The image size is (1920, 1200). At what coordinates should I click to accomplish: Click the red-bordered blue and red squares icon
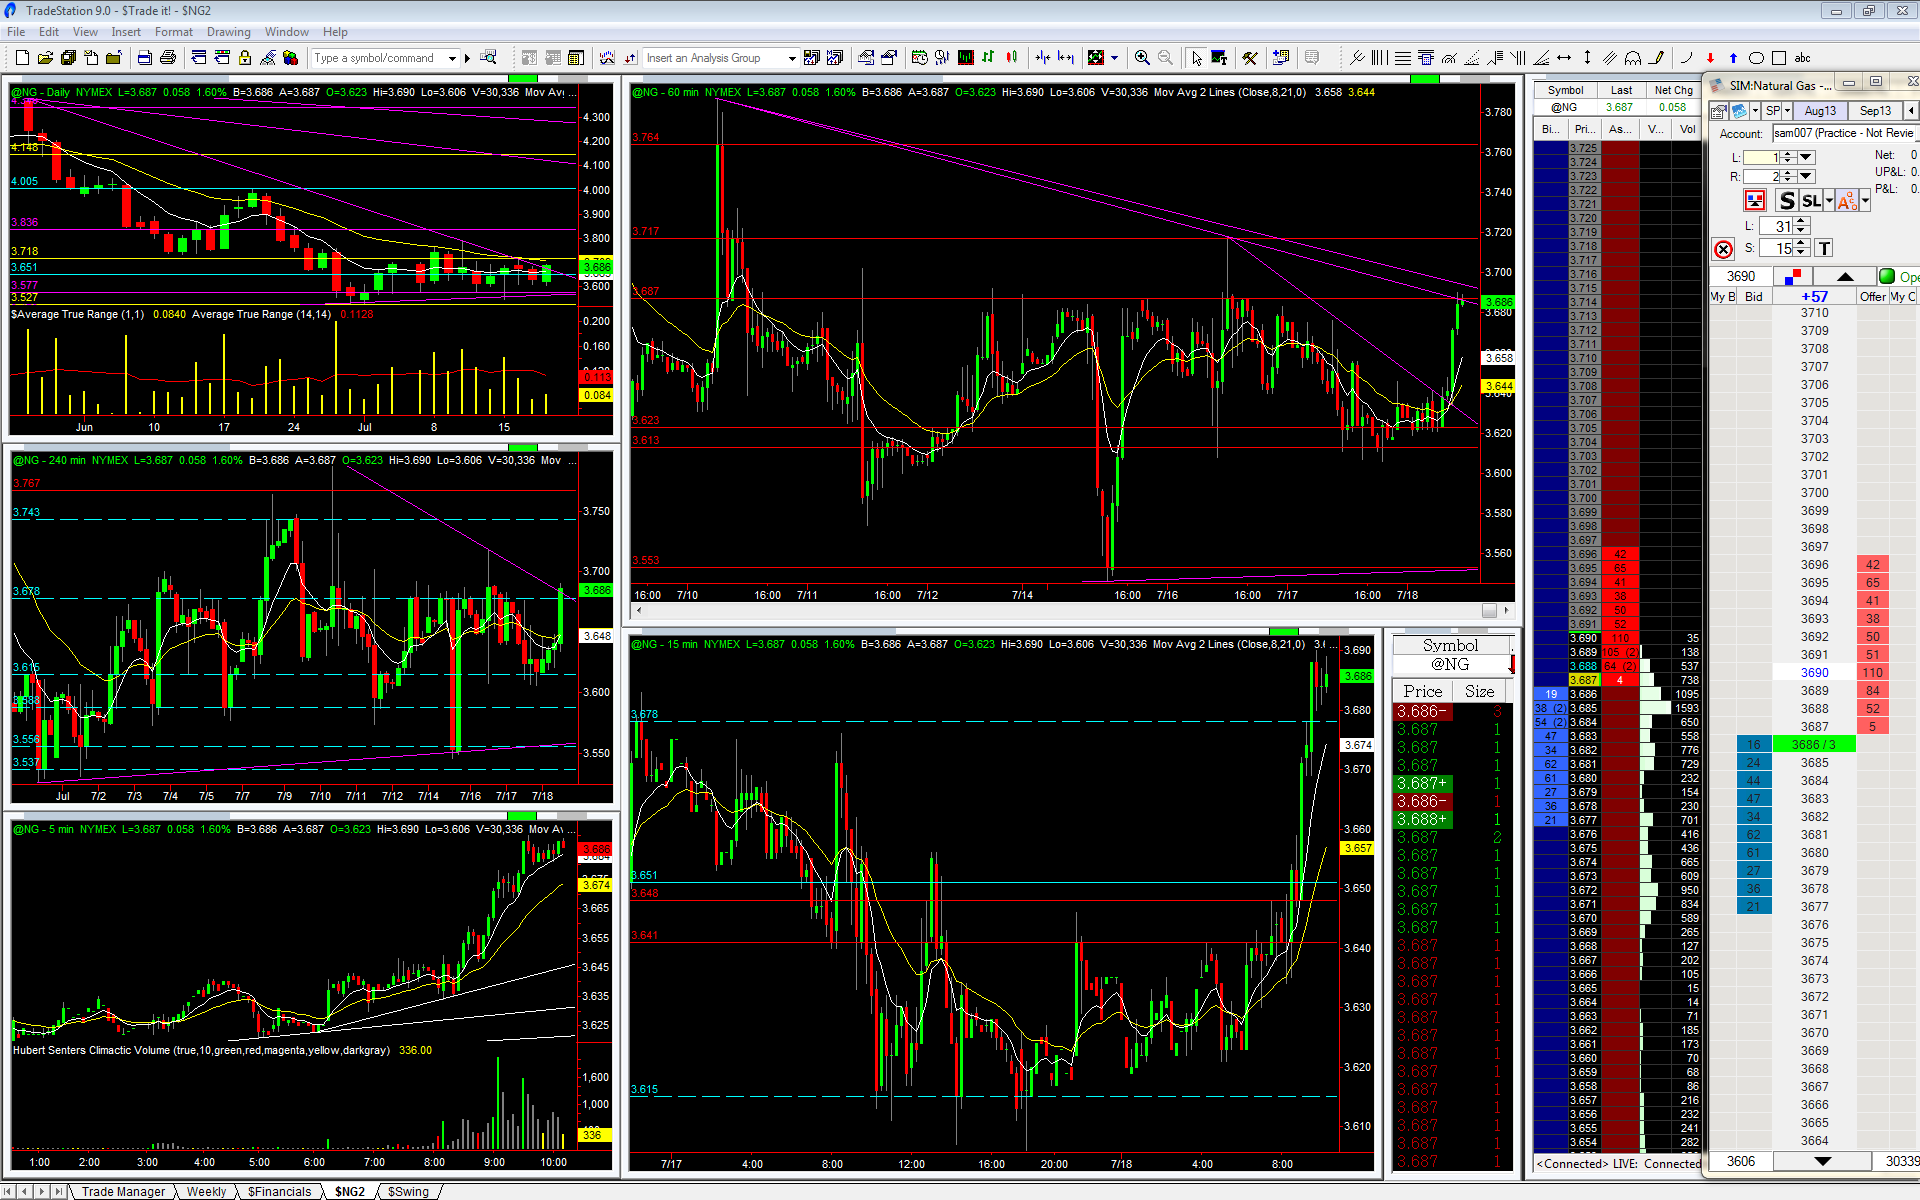(x=1755, y=201)
